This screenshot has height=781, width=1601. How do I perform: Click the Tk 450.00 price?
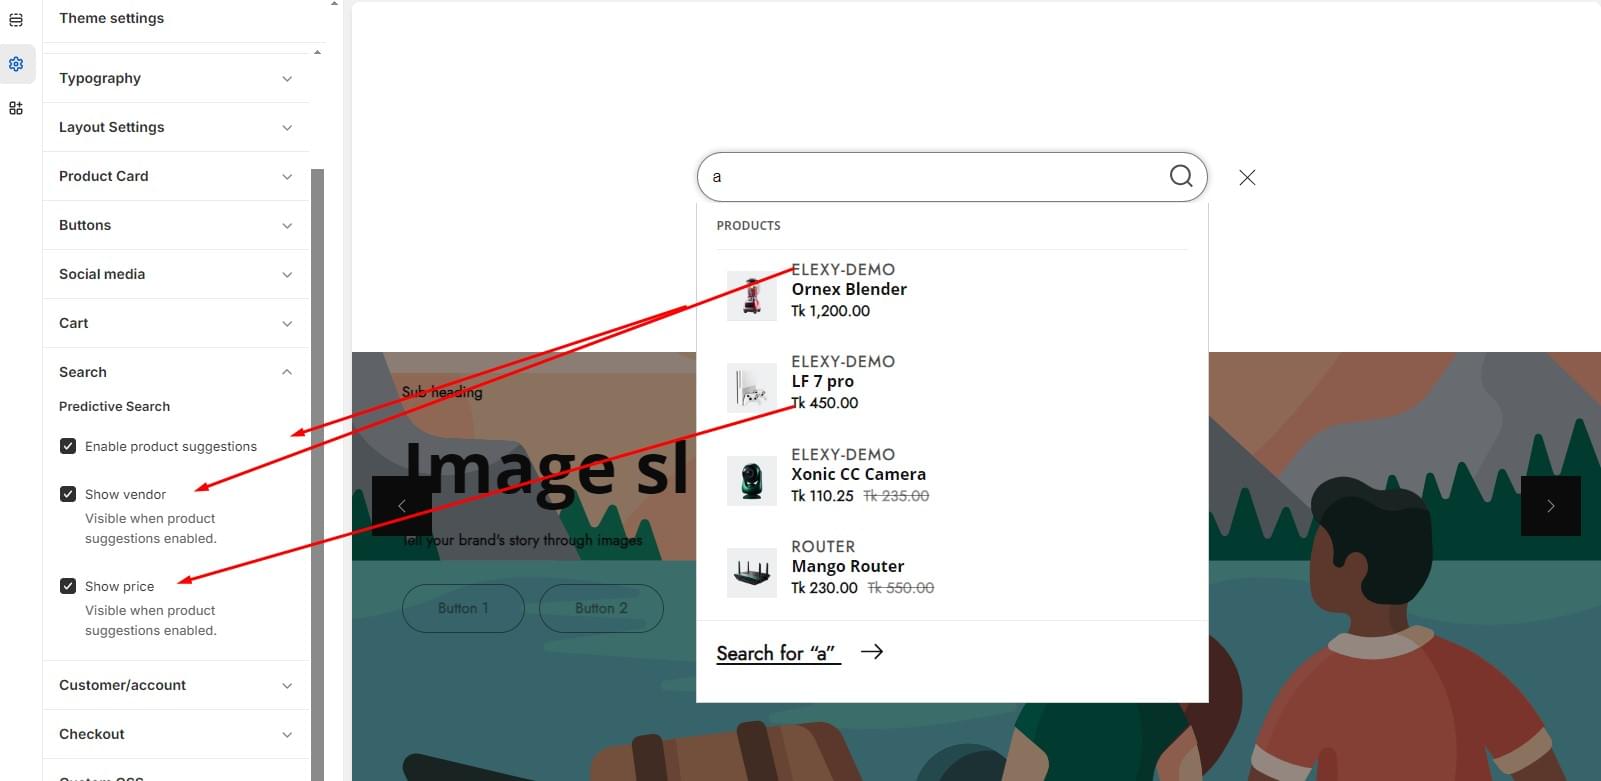click(824, 403)
